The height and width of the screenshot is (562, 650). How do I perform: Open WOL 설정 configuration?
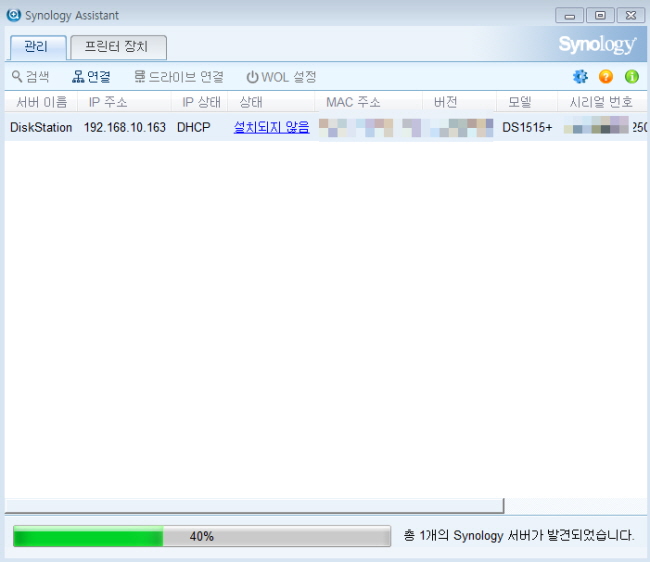[x=281, y=77]
